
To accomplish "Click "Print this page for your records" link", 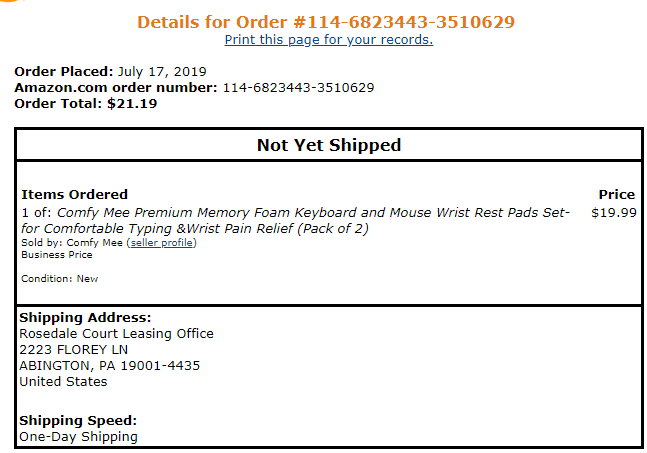I will click(328, 40).
